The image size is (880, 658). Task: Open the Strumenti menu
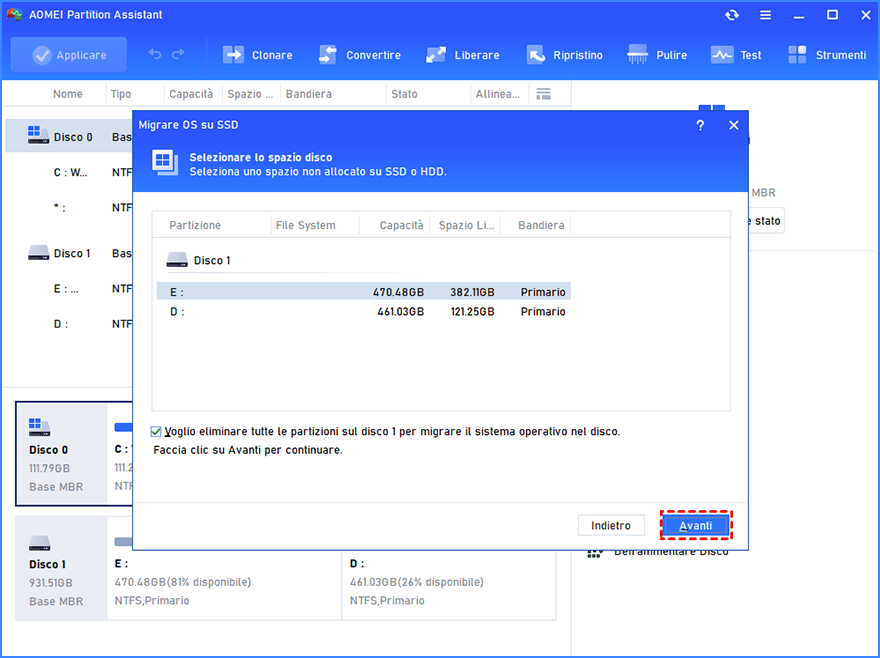[x=827, y=55]
